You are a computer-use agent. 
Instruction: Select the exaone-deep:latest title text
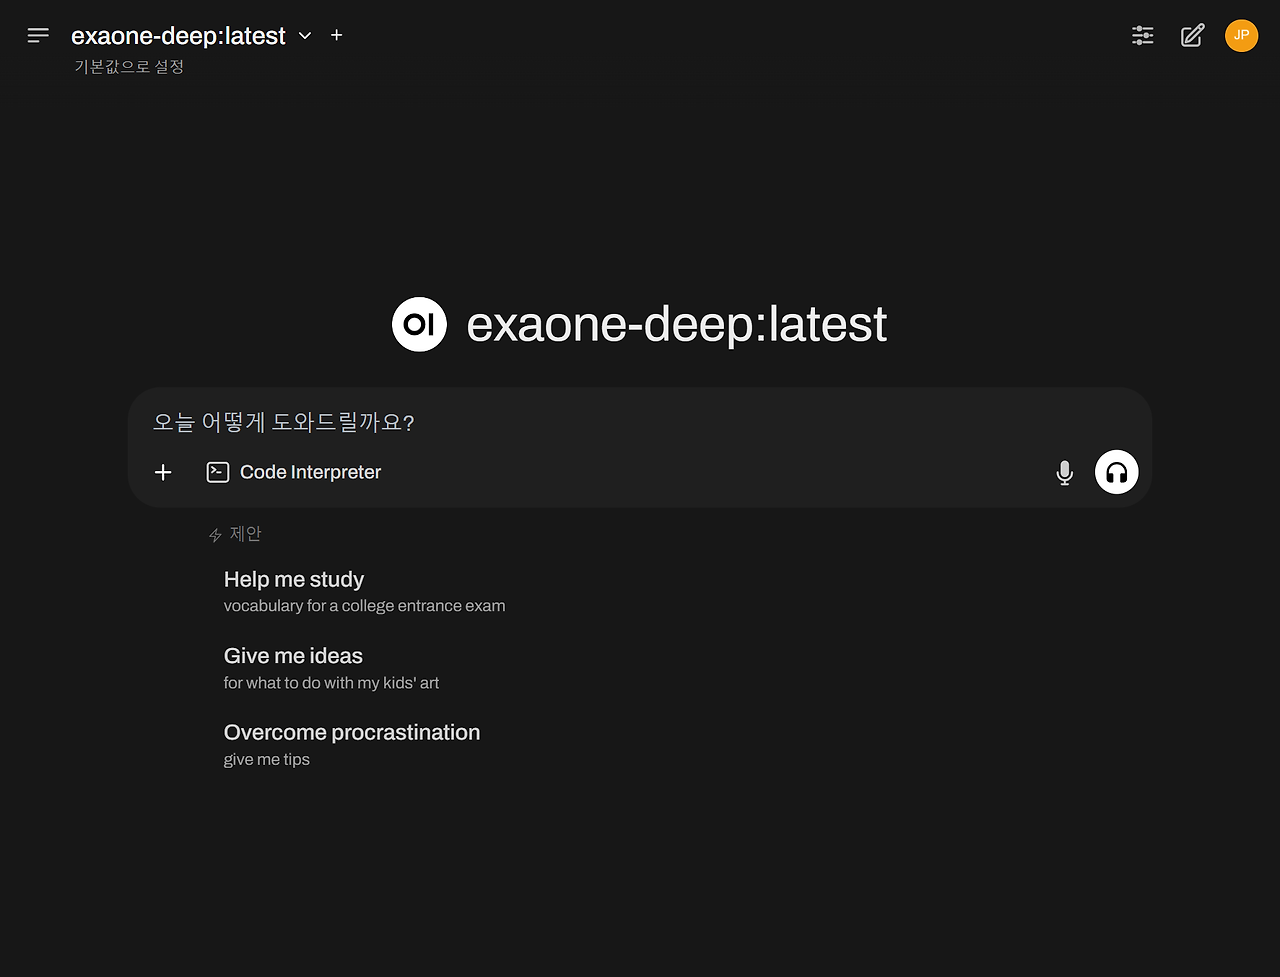click(178, 35)
